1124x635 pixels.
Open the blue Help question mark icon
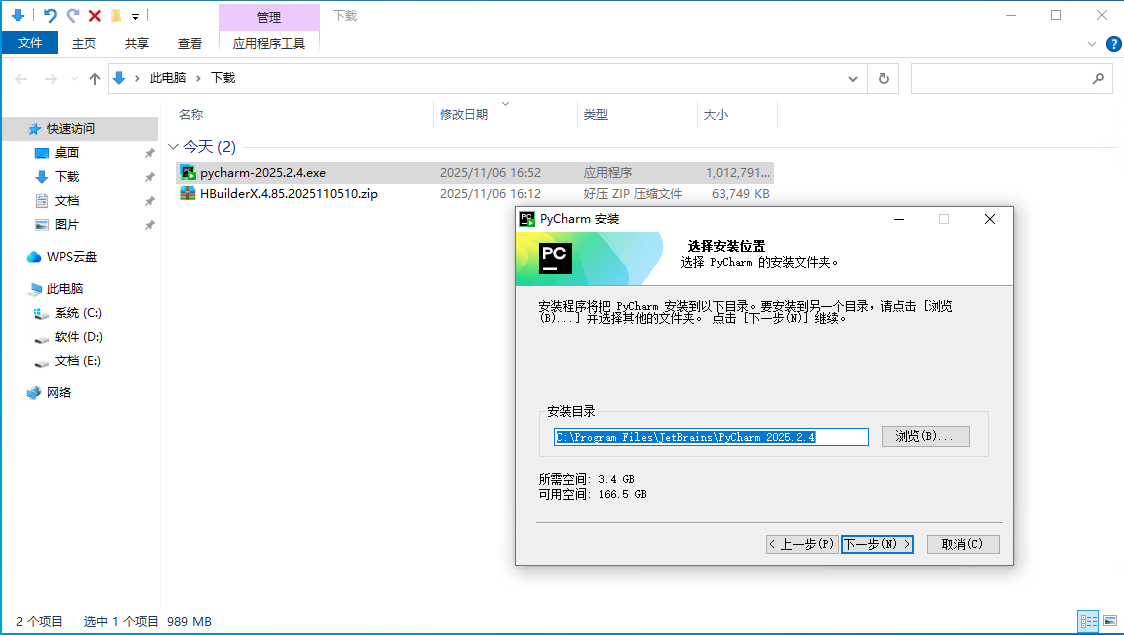(x=1112, y=44)
